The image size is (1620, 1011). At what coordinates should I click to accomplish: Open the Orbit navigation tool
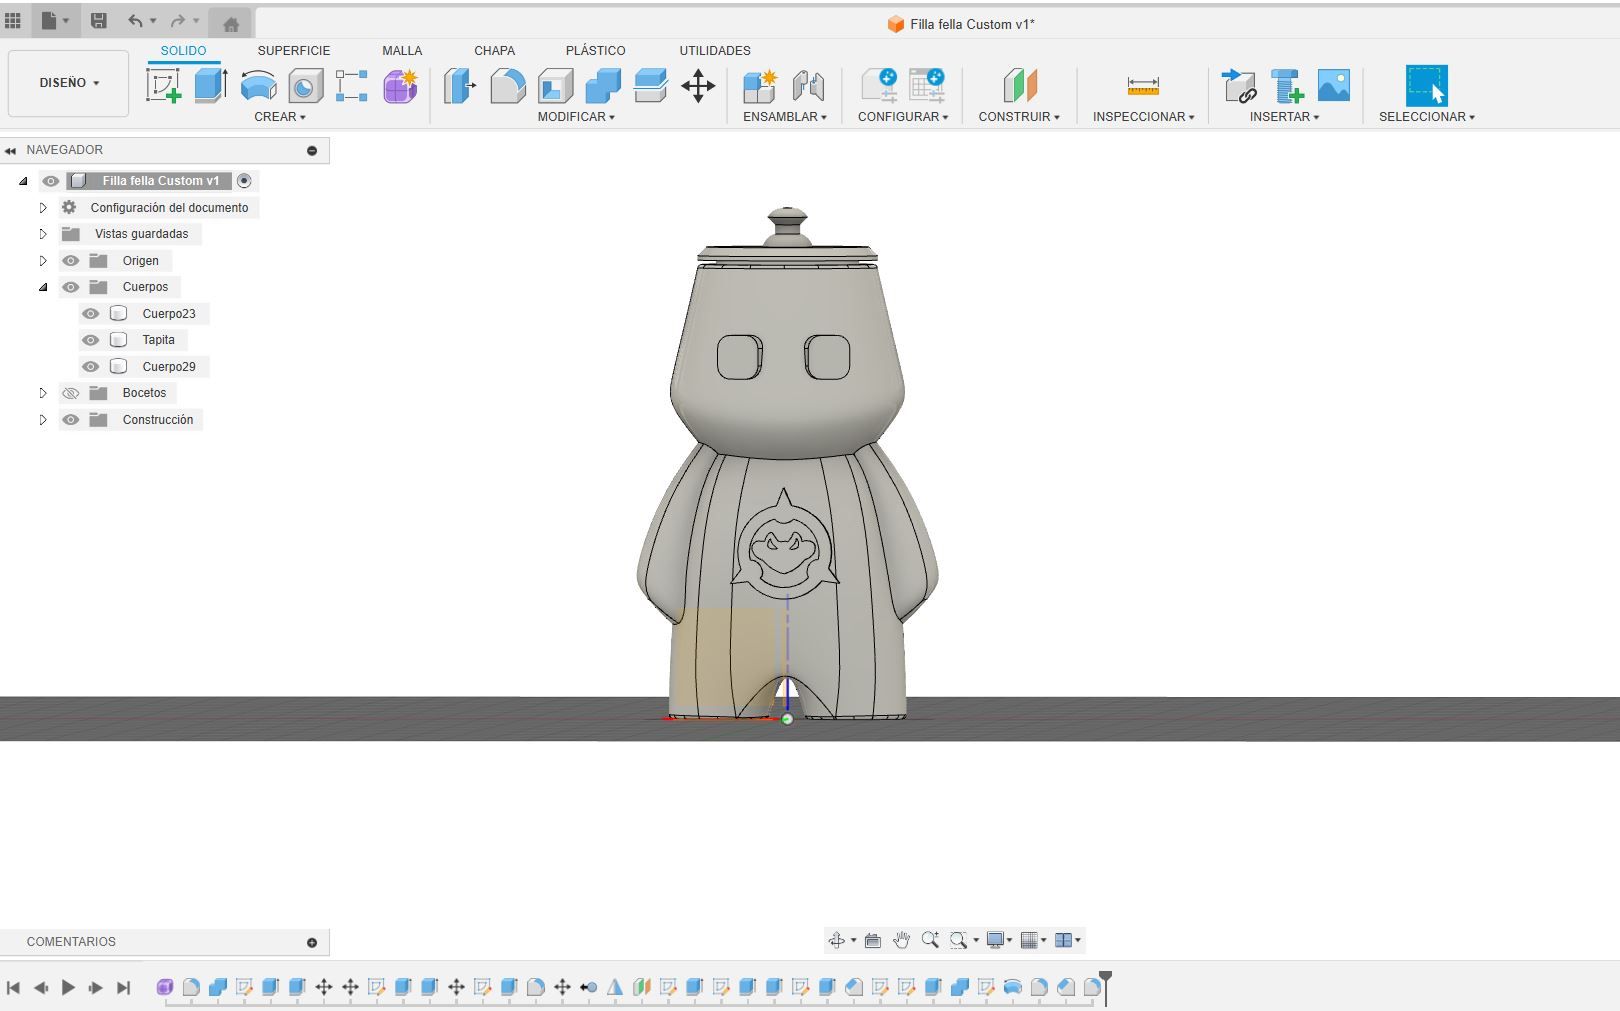tap(836, 940)
